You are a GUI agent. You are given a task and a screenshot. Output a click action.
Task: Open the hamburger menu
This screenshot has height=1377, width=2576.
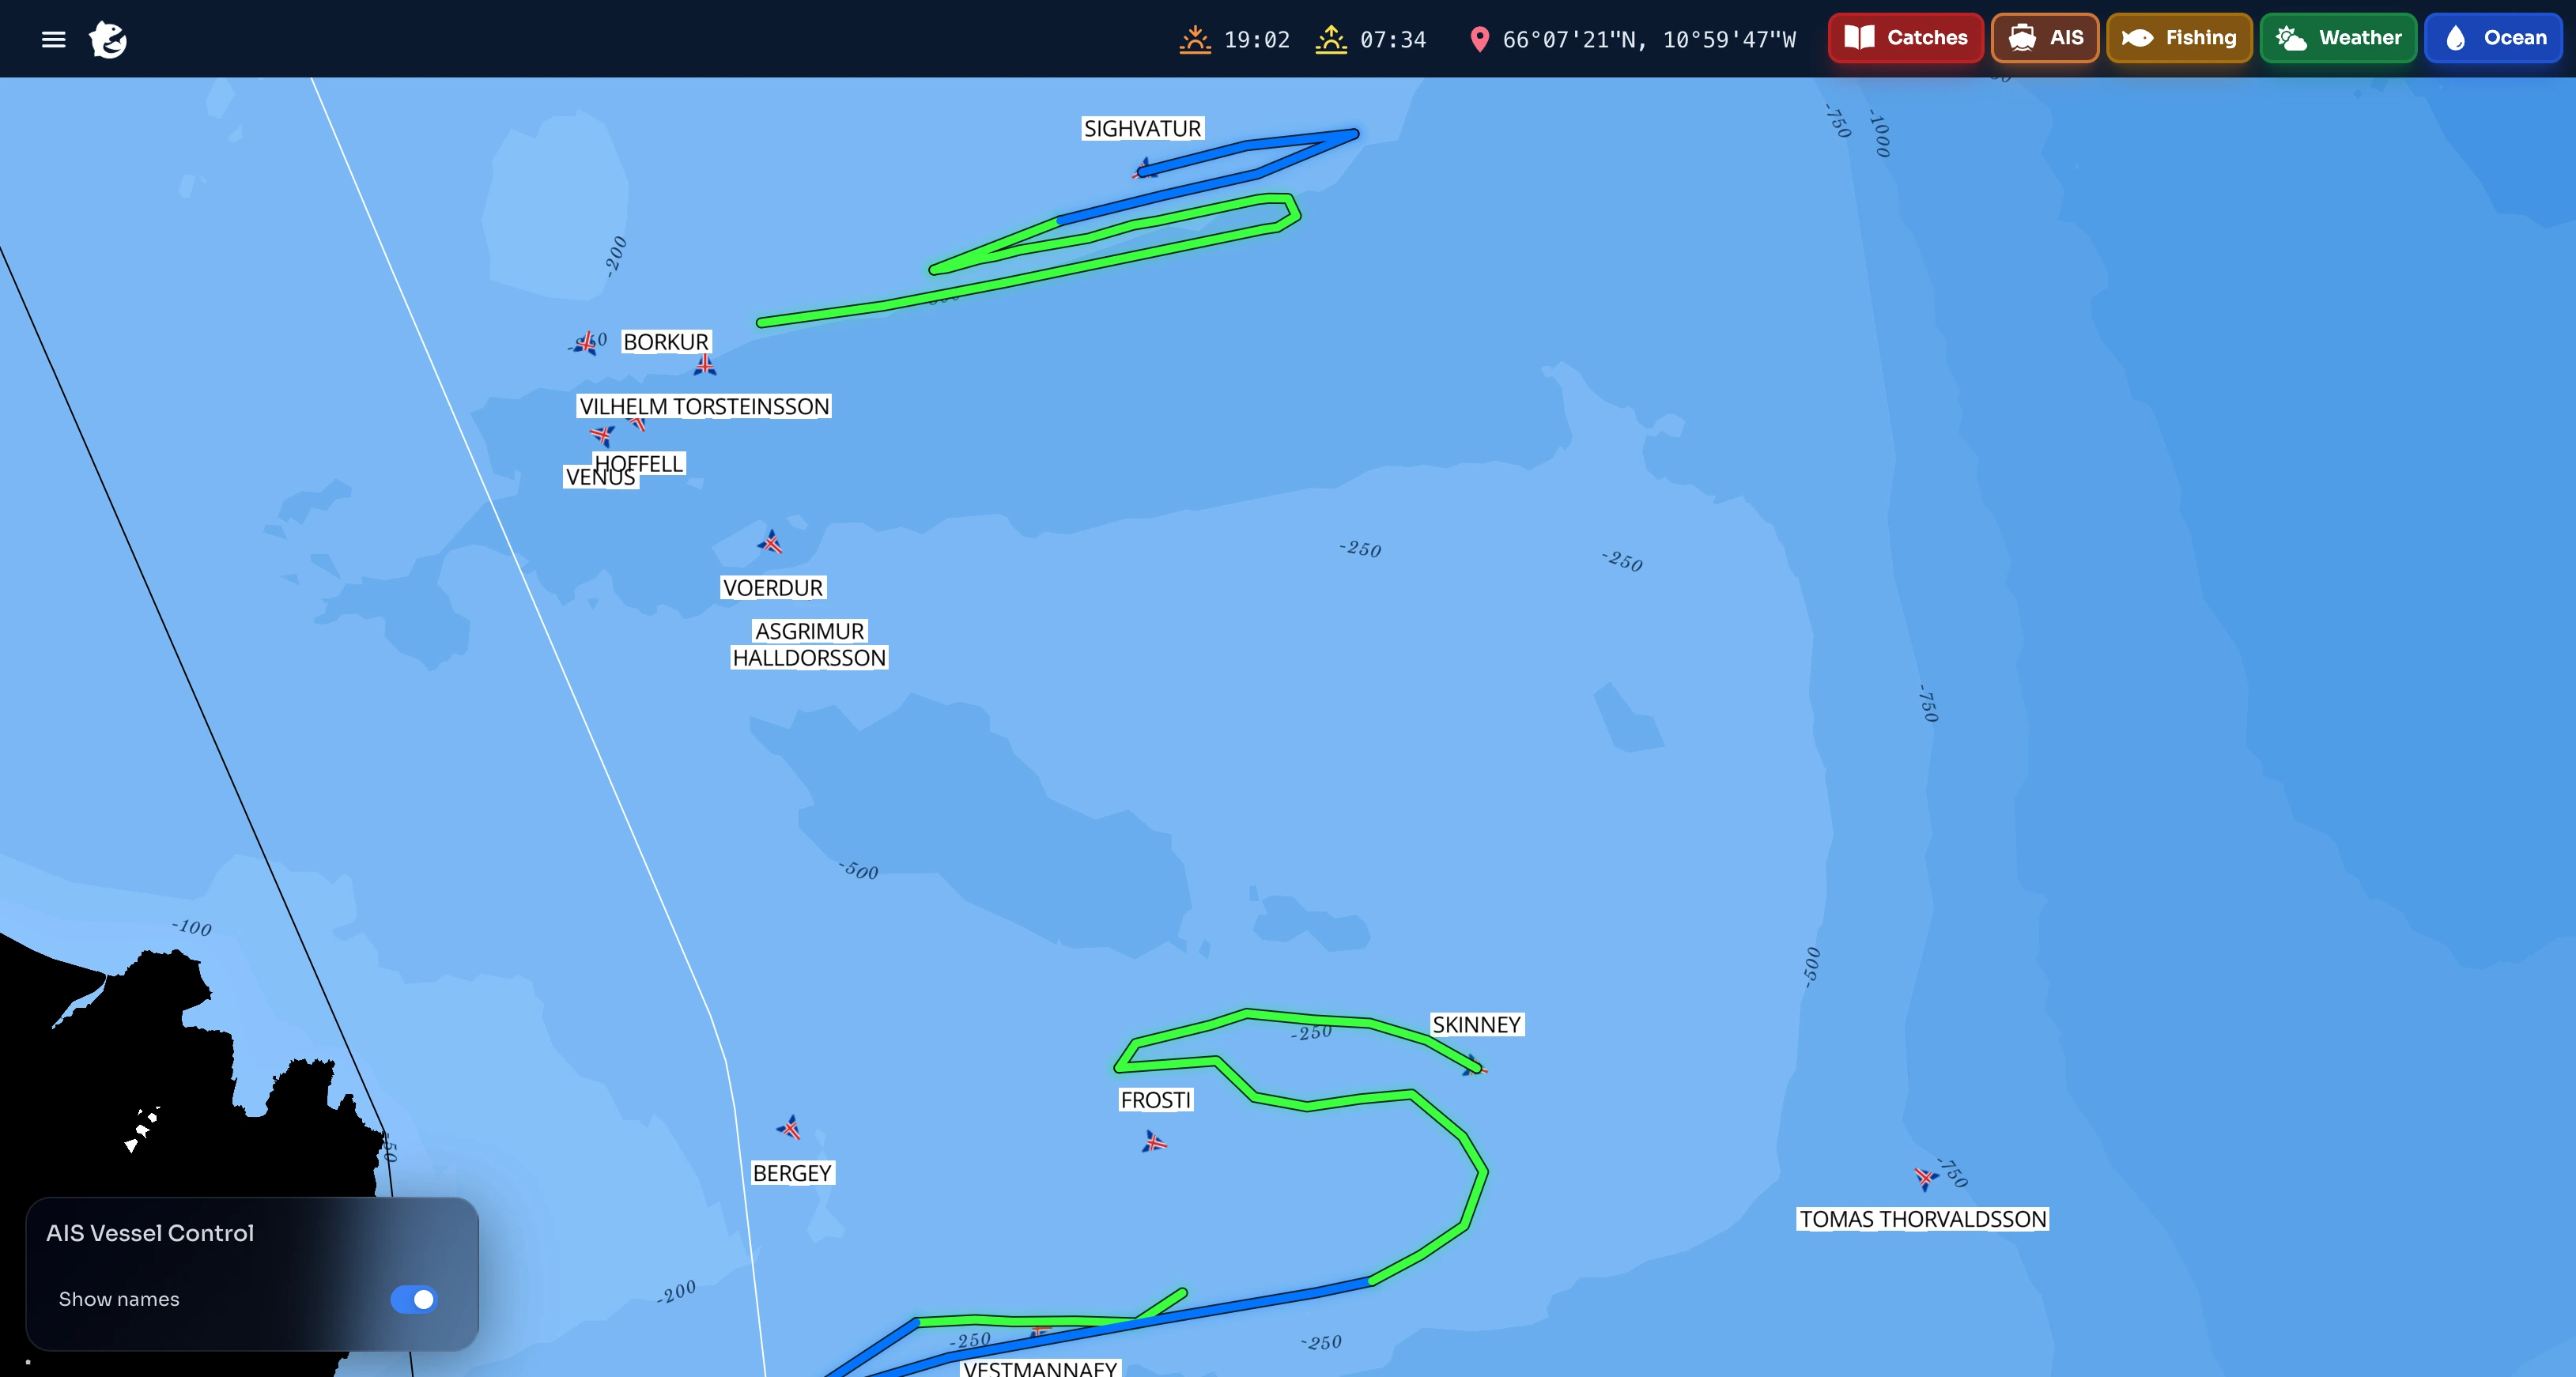(53, 39)
